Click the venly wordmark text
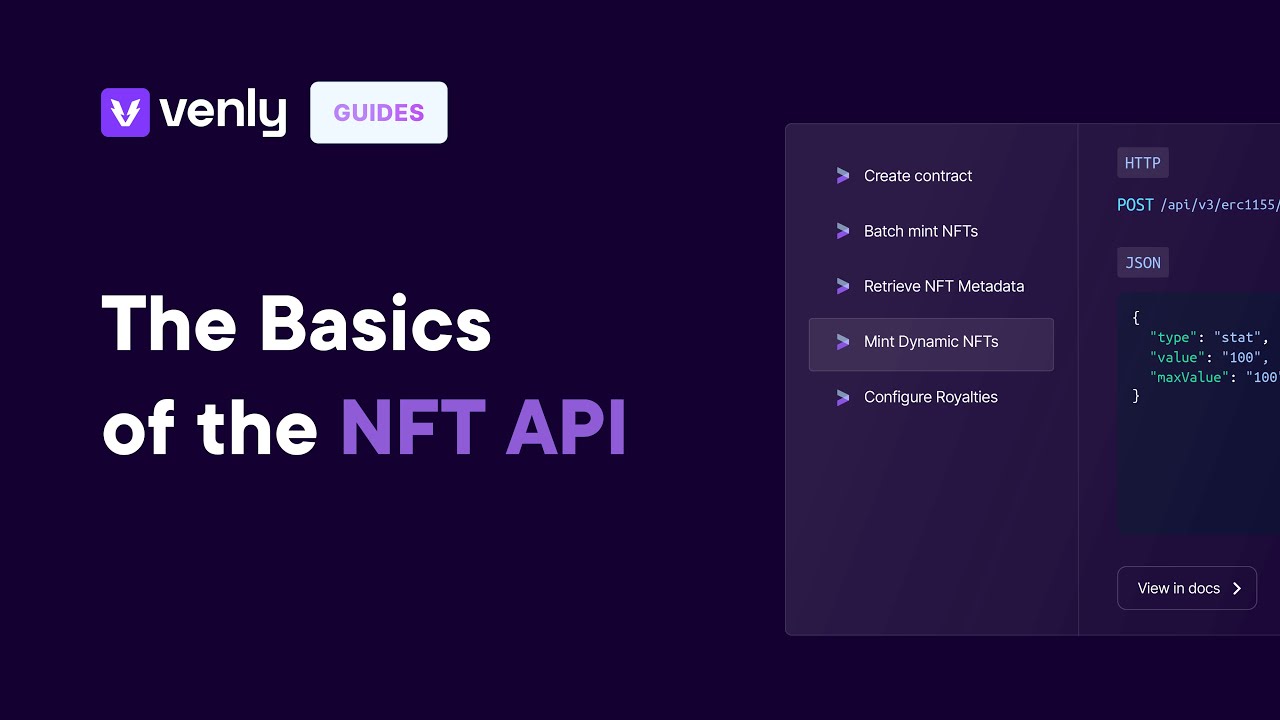 coord(223,112)
